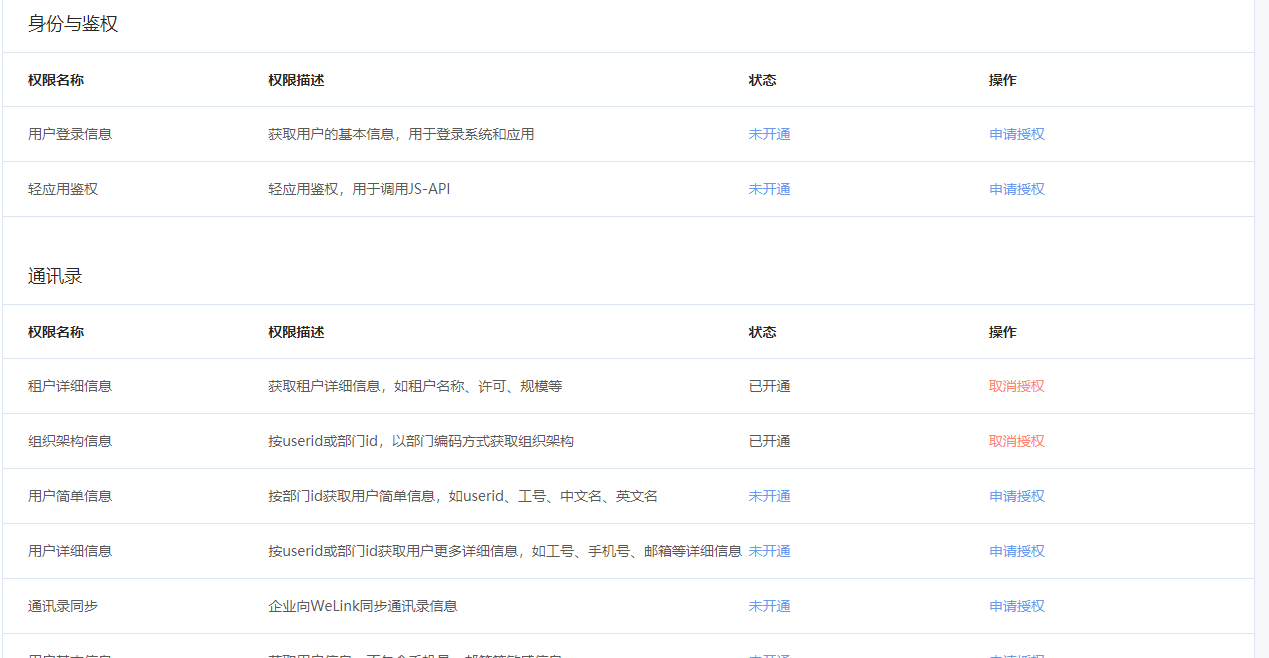This screenshot has width=1269, height=658.
Task: Click 未开通 status of 用户详细信息
Action: pos(769,551)
